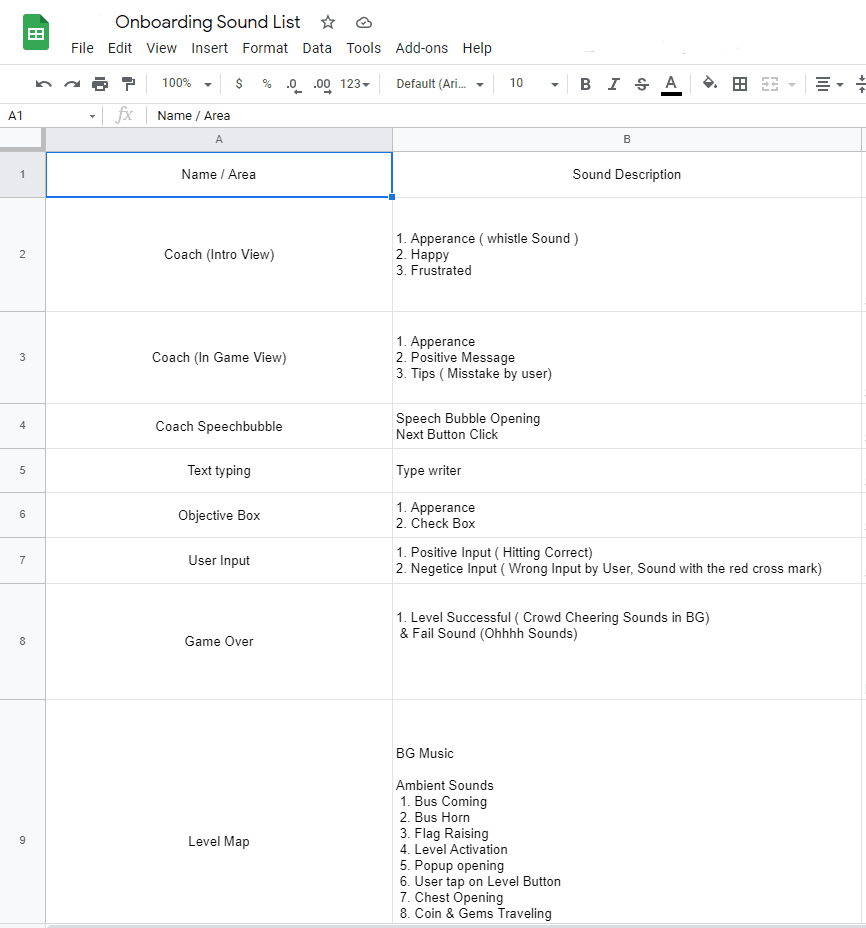
Task: Click the Print icon
Action: pyautogui.click(x=100, y=84)
